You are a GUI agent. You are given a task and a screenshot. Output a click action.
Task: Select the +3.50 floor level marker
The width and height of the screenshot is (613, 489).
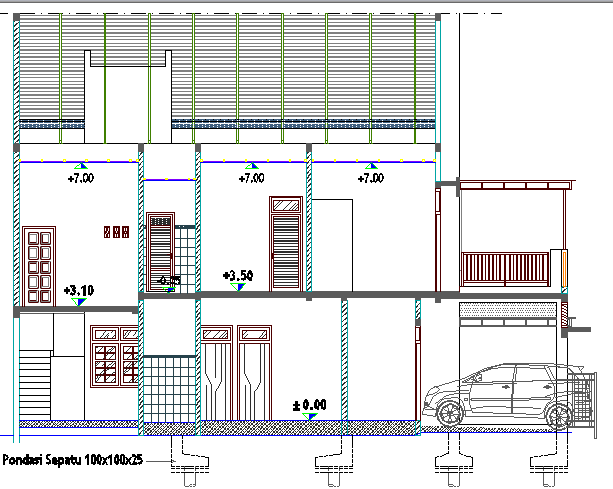pos(239,275)
